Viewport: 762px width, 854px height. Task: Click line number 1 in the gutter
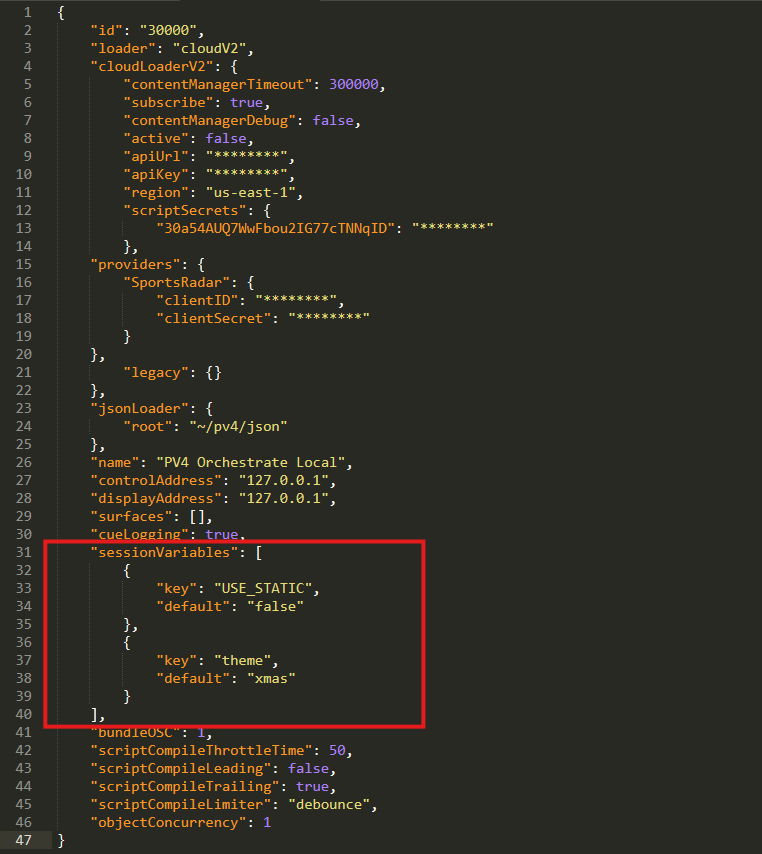coord(28,13)
